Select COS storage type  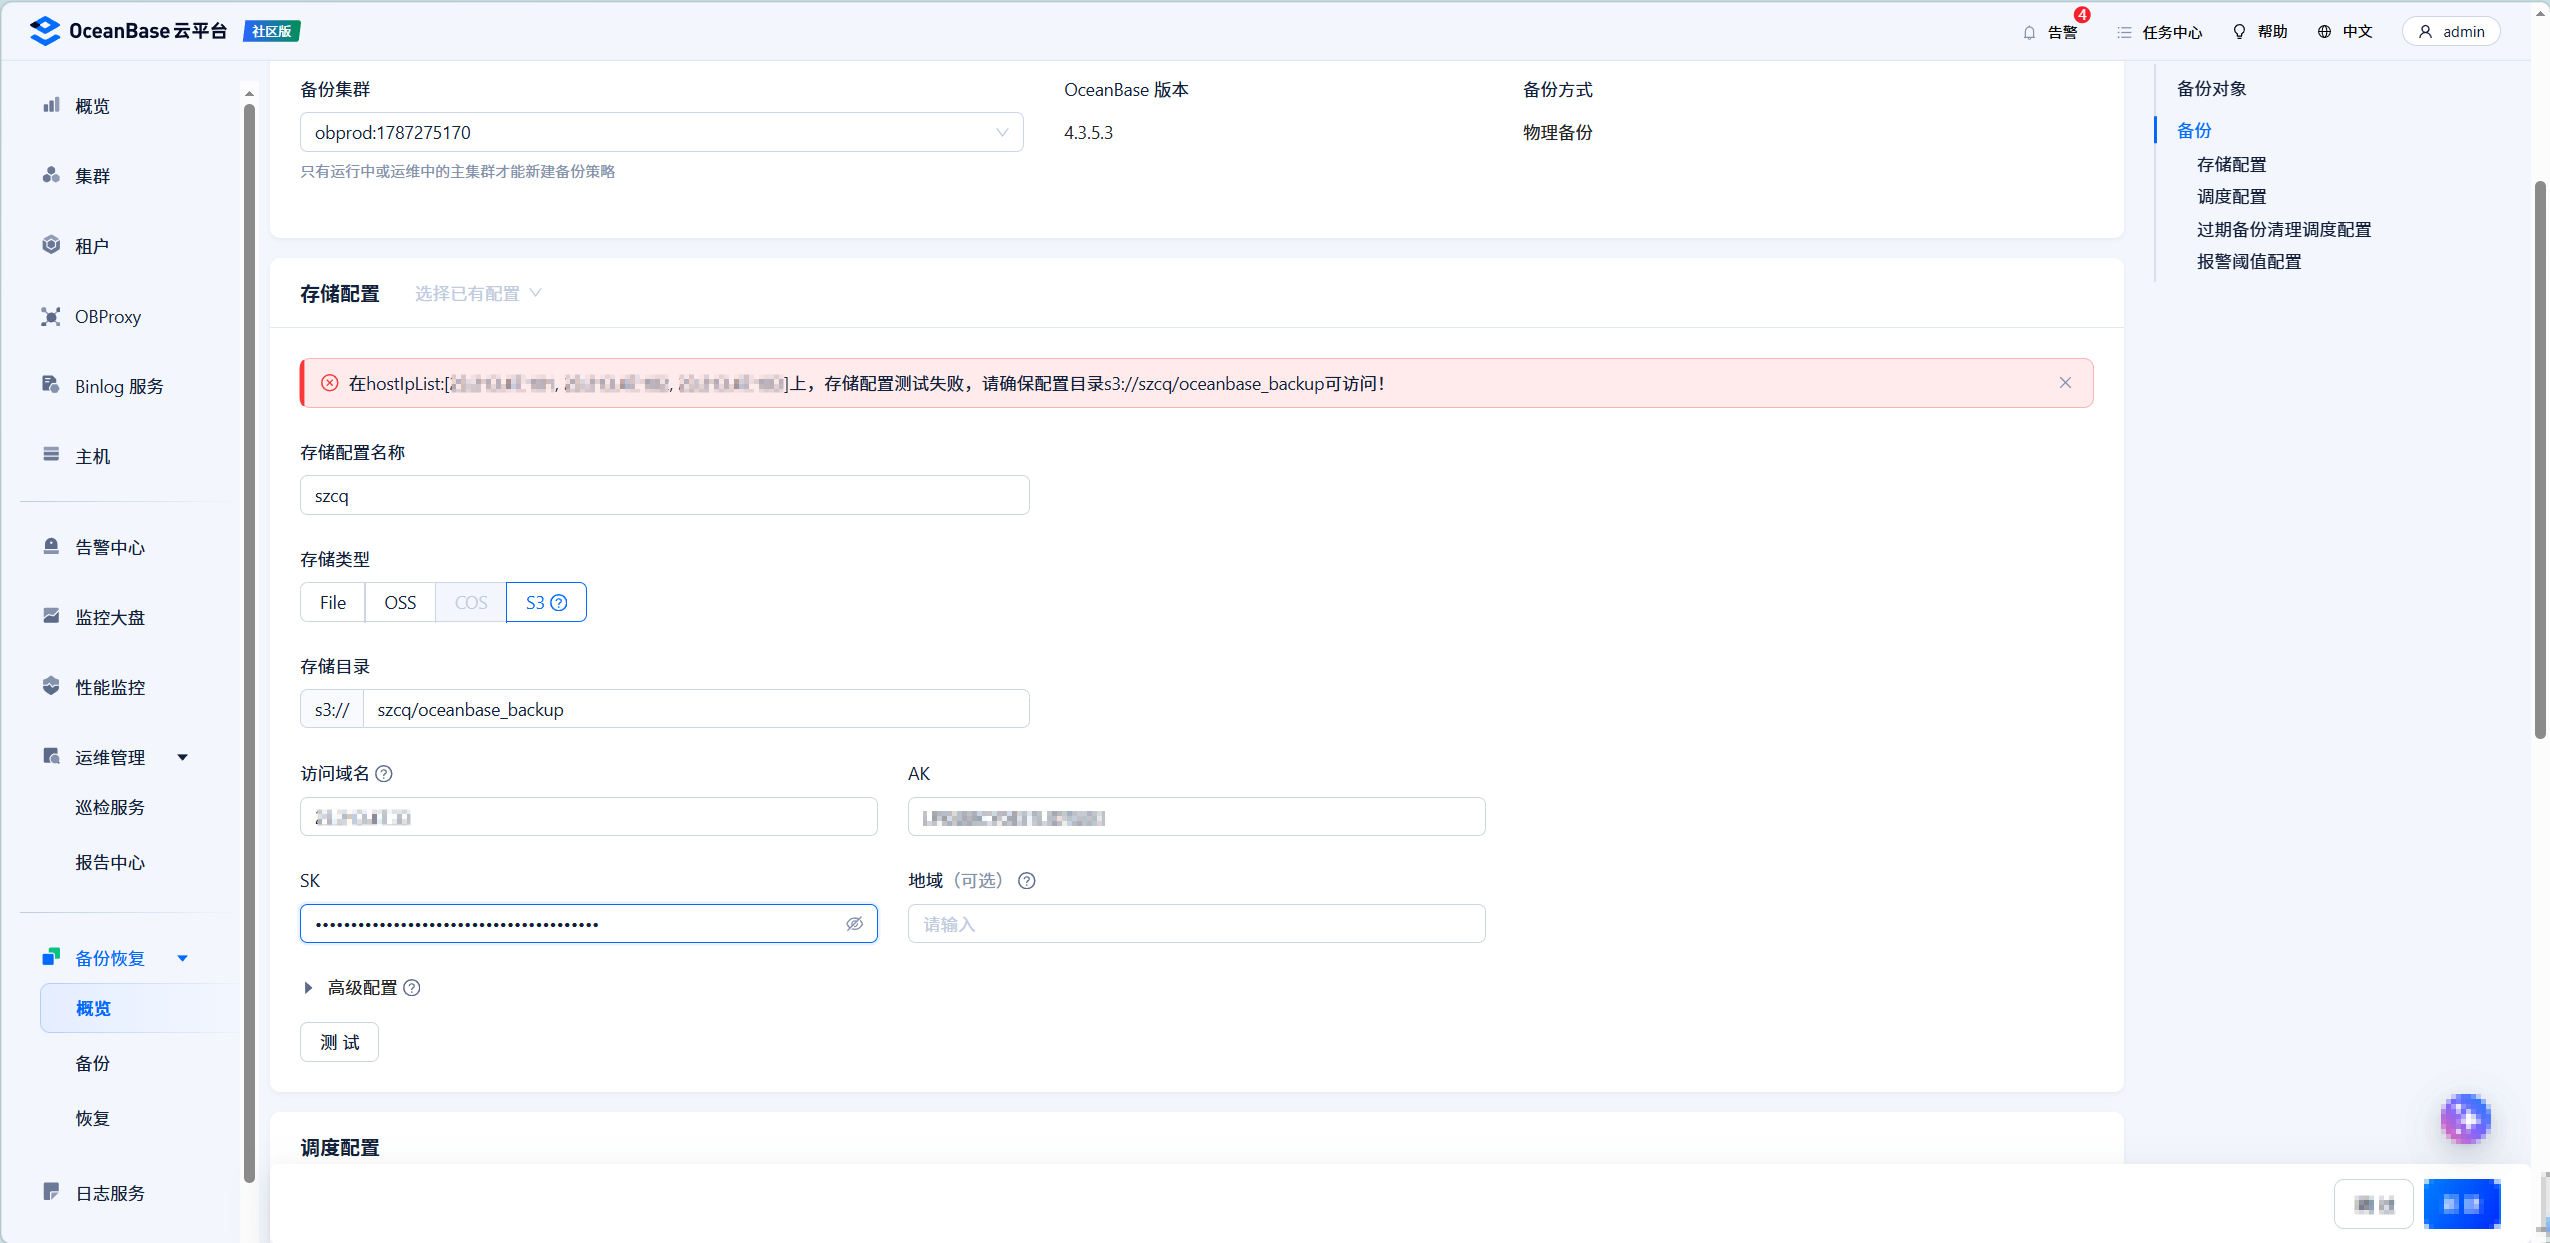point(471,602)
